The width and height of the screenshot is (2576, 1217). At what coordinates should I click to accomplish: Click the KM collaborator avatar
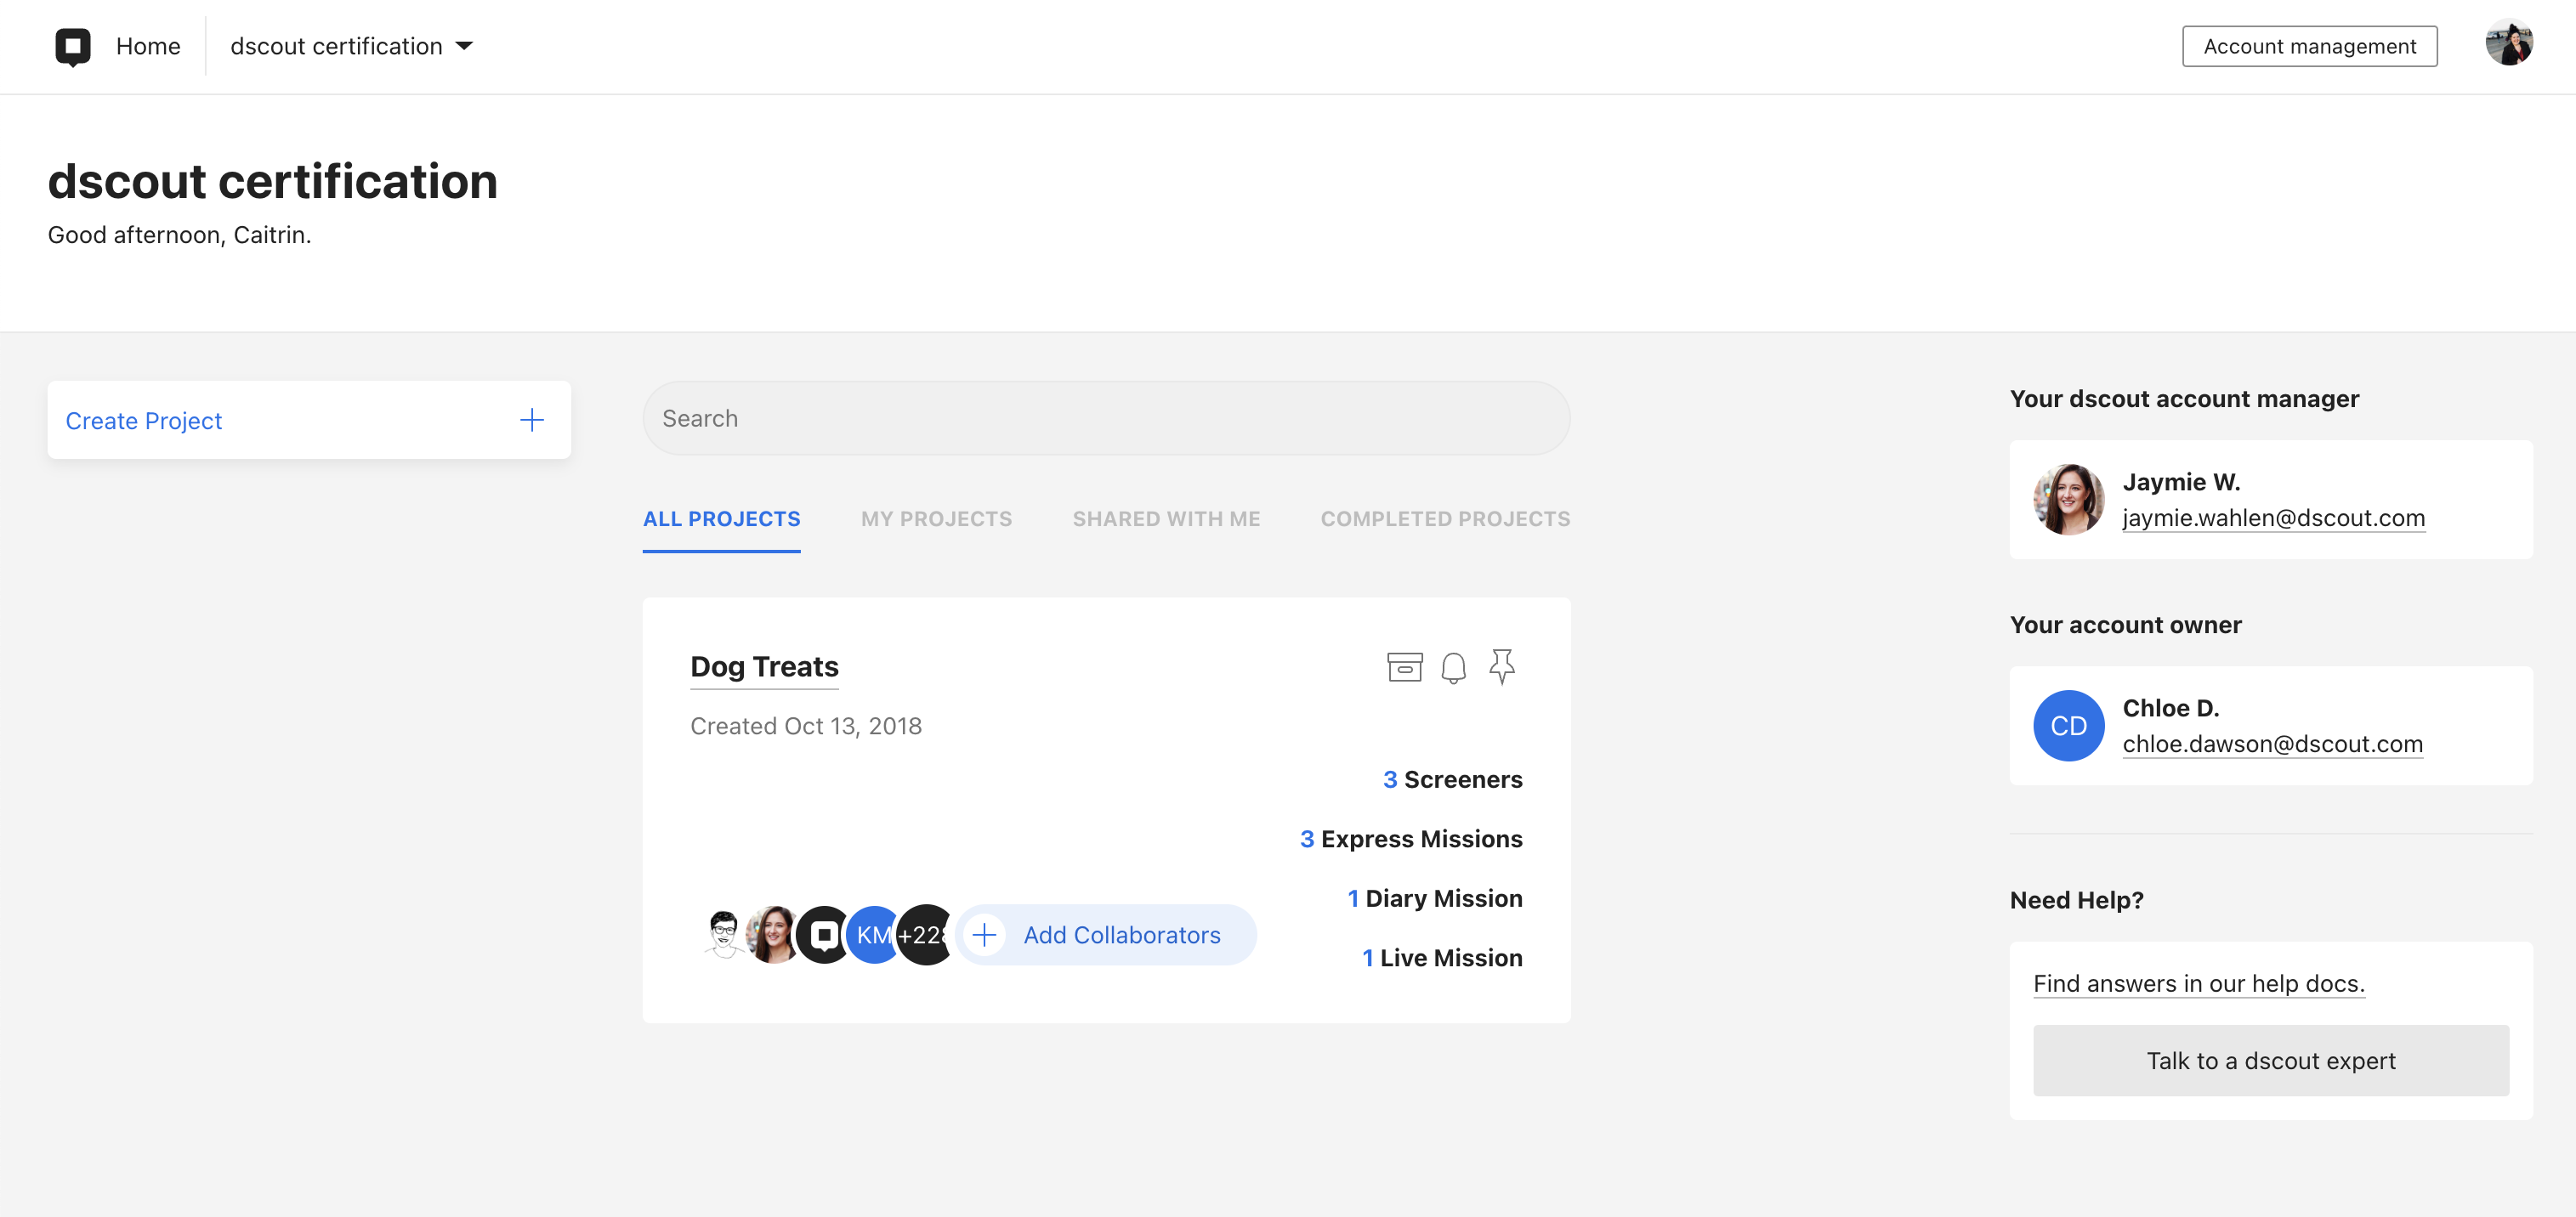(872, 935)
